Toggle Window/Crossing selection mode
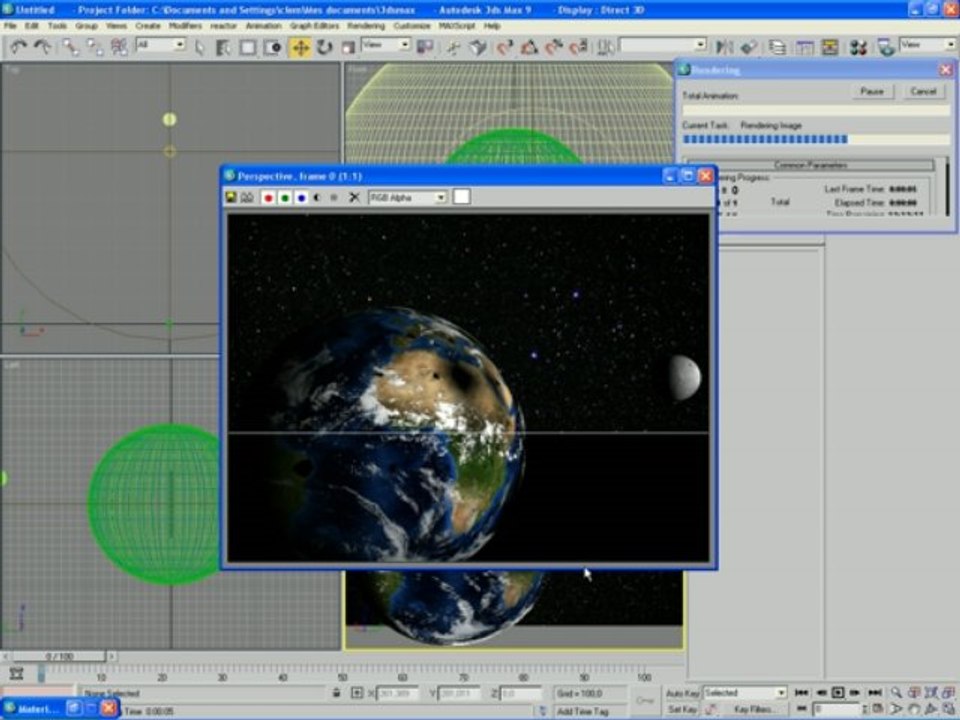 [x=272, y=47]
